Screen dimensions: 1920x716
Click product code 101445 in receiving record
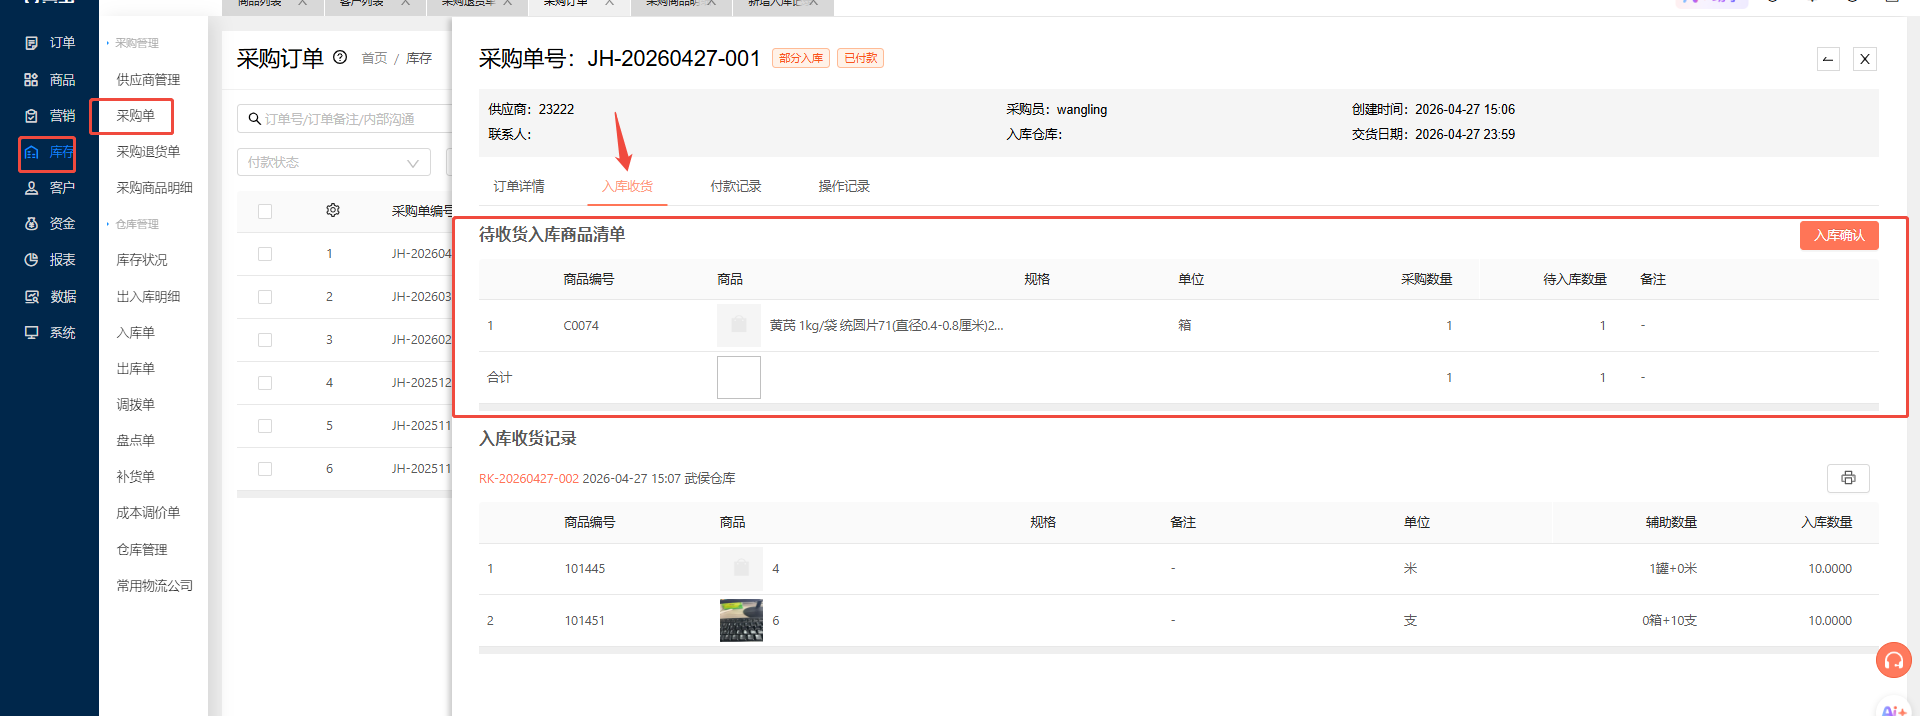[585, 569]
